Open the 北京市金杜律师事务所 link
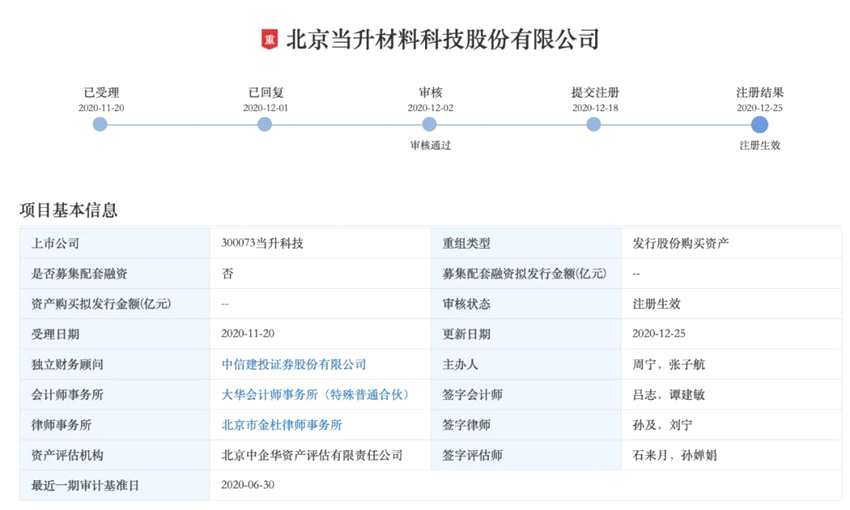Viewport: 850px width, 510px height. click(282, 425)
